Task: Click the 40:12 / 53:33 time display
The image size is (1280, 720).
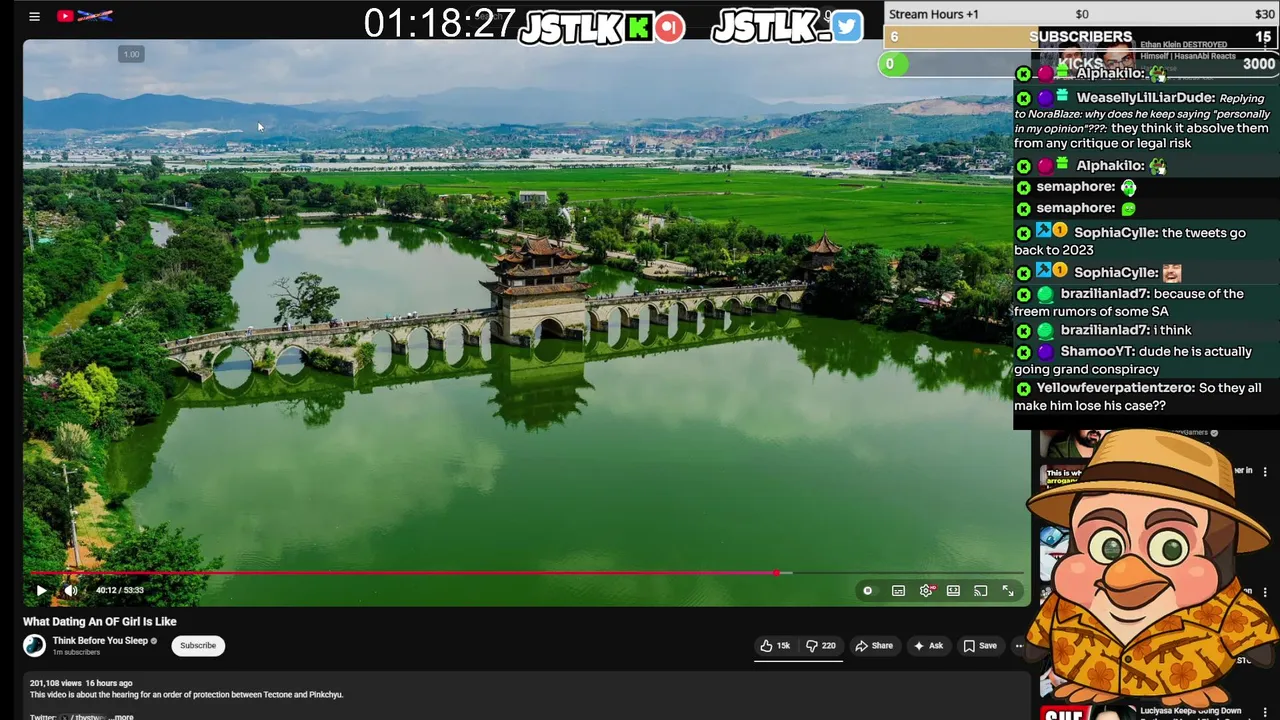Action: pyautogui.click(x=120, y=591)
